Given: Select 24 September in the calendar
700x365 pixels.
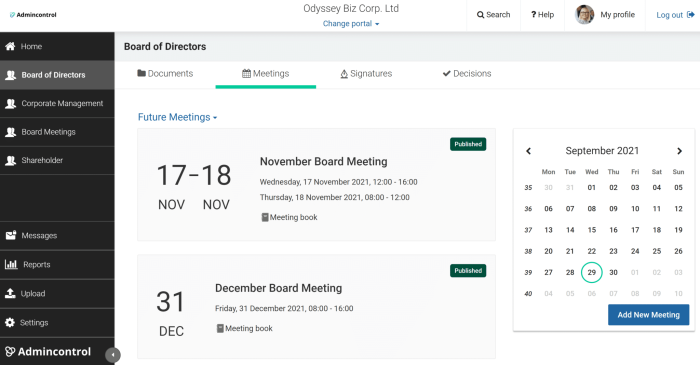Looking at the screenshot, I should 635,251.
